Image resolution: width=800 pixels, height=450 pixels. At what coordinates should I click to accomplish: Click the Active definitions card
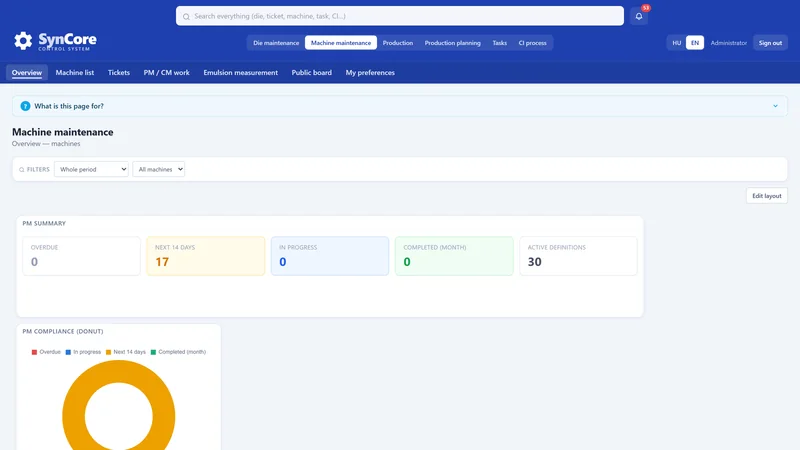tap(578, 256)
